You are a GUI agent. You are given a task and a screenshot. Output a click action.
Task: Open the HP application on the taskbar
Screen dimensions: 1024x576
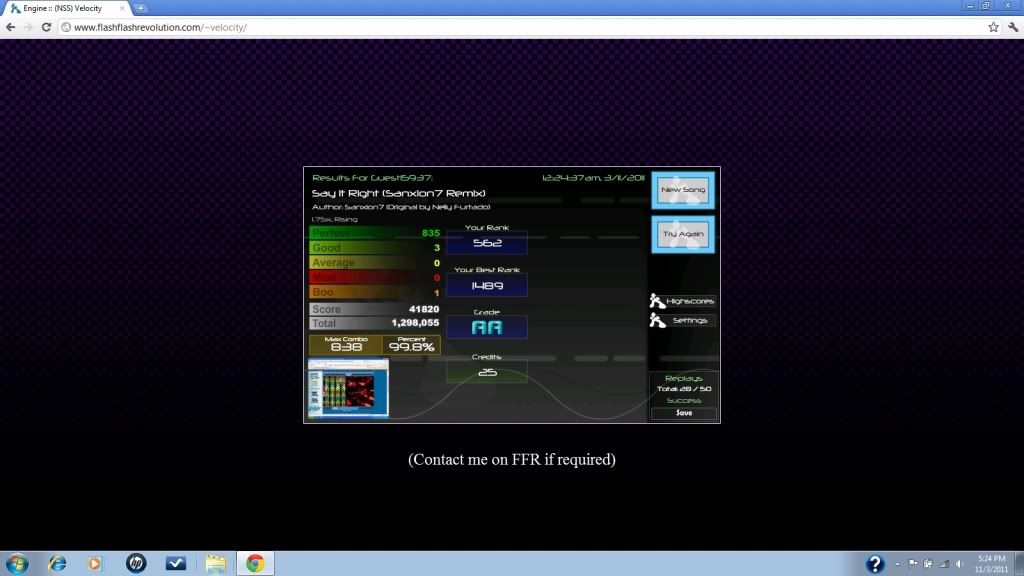[x=136, y=563]
